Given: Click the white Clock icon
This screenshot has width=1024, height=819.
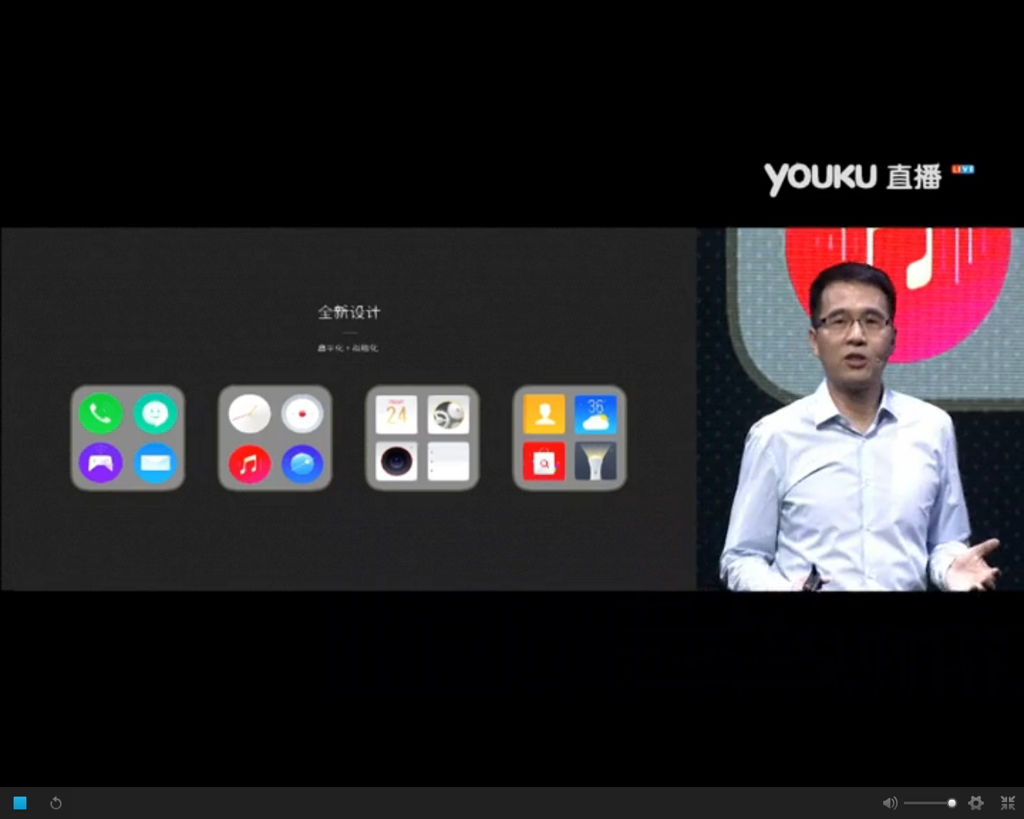Looking at the screenshot, I should pos(249,413).
